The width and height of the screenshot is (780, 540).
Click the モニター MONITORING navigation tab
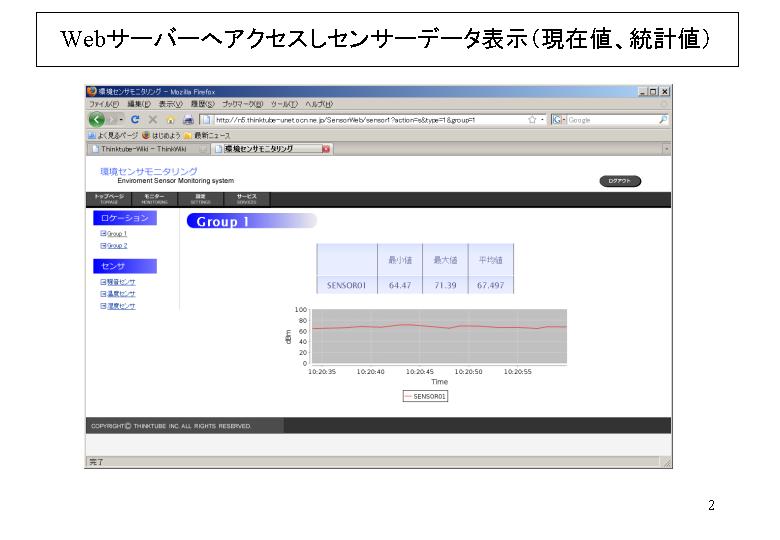click(154, 198)
